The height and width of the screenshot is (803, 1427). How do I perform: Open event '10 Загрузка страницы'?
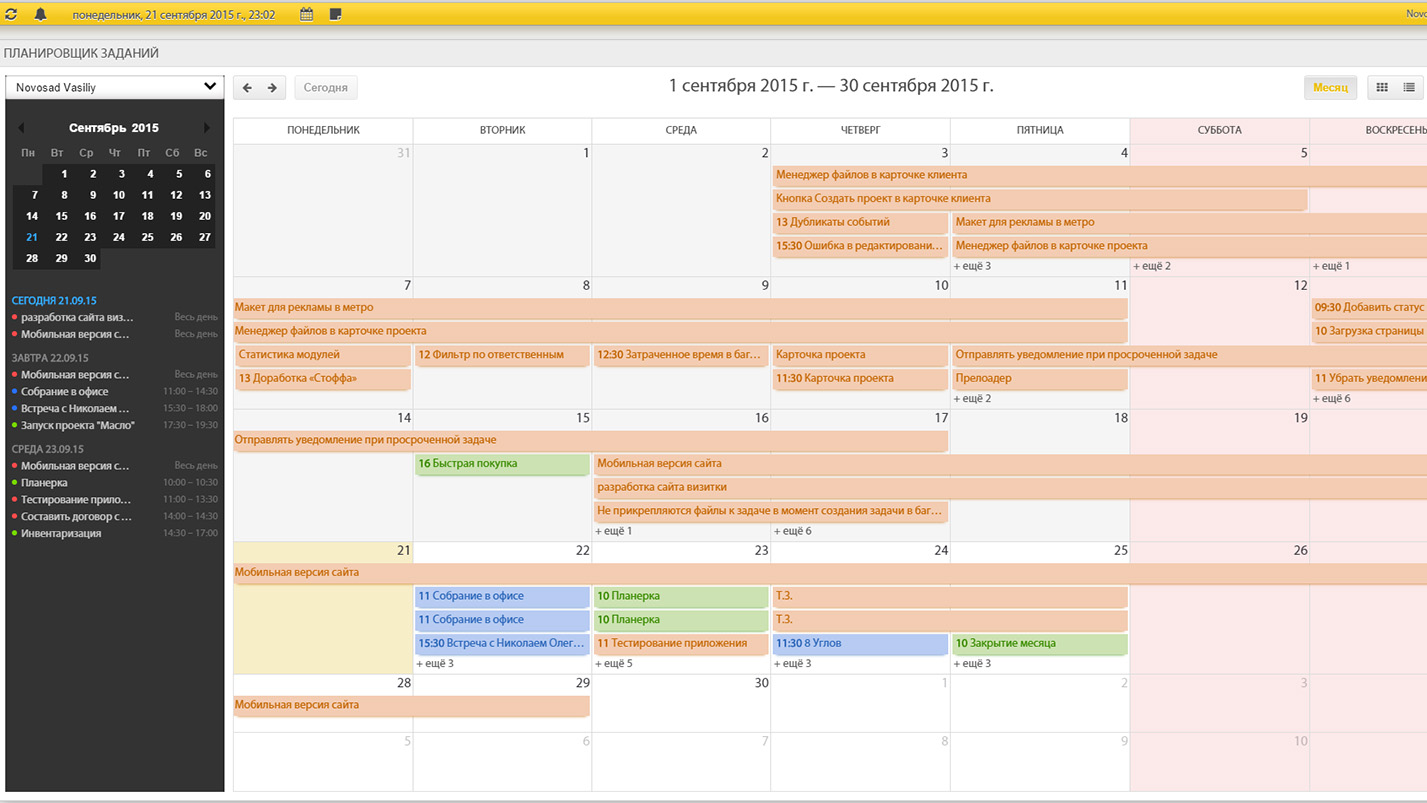click(x=1369, y=331)
